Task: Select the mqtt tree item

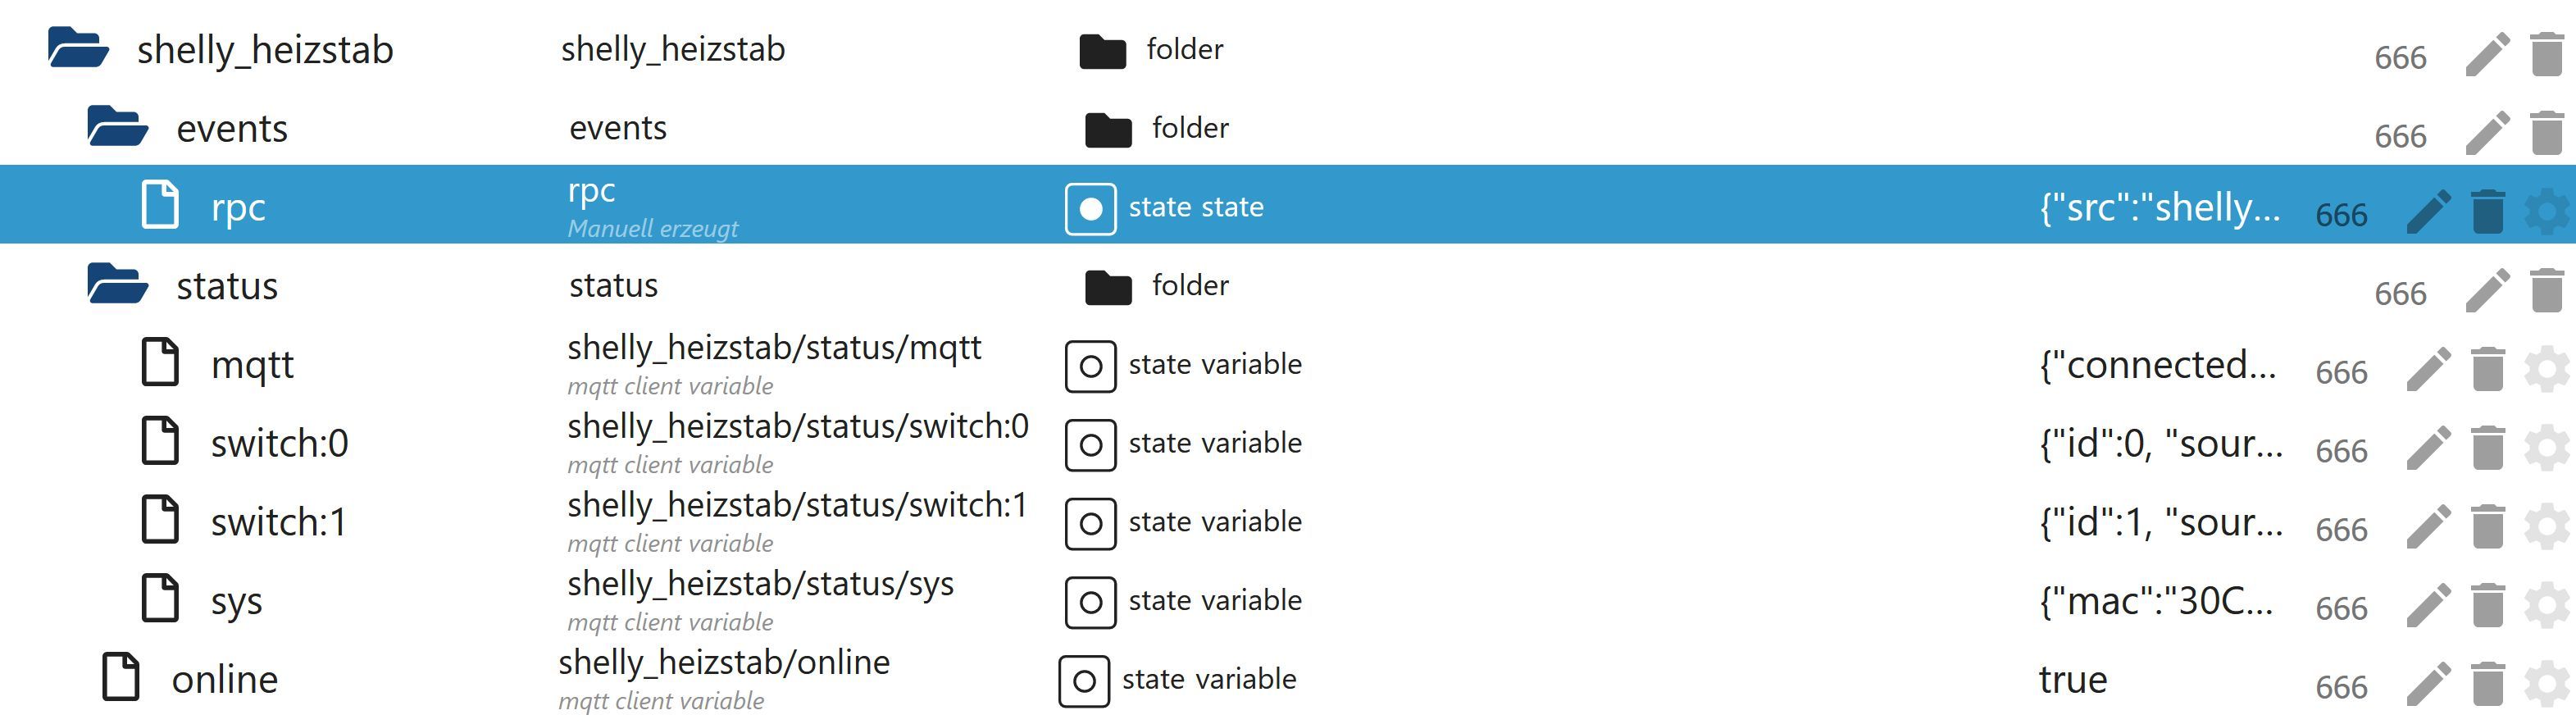Action: (252, 364)
